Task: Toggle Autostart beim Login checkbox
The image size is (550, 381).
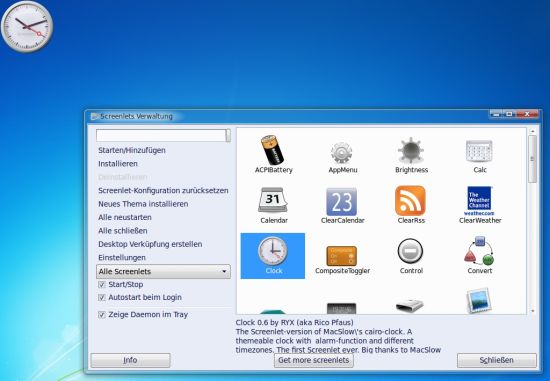Action: point(102,298)
